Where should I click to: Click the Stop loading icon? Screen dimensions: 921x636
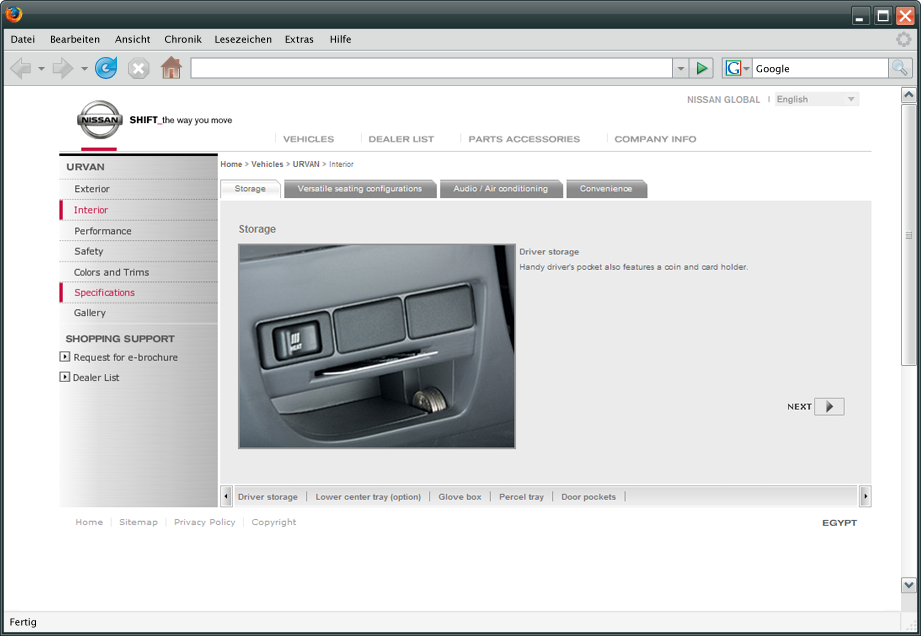(139, 68)
